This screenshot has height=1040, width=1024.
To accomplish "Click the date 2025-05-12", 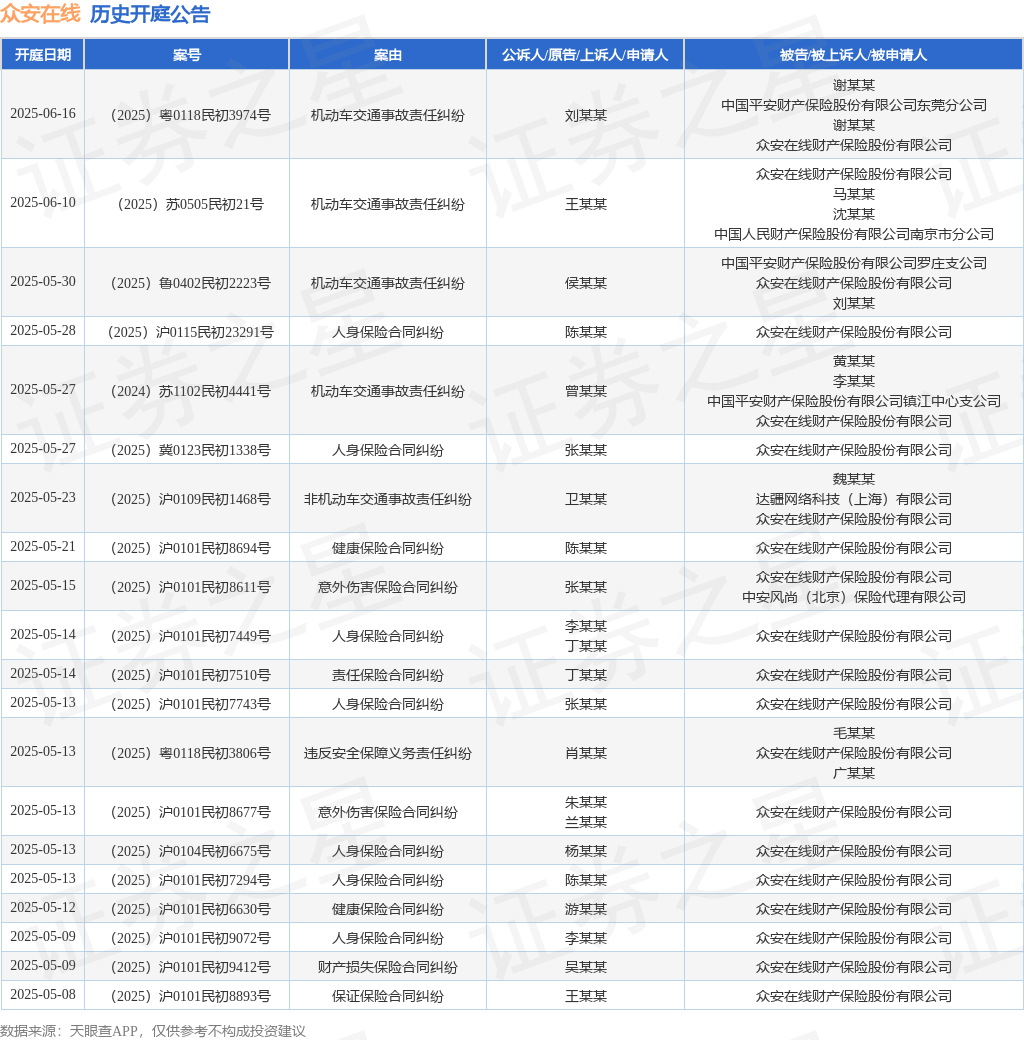I will (43, 907).
